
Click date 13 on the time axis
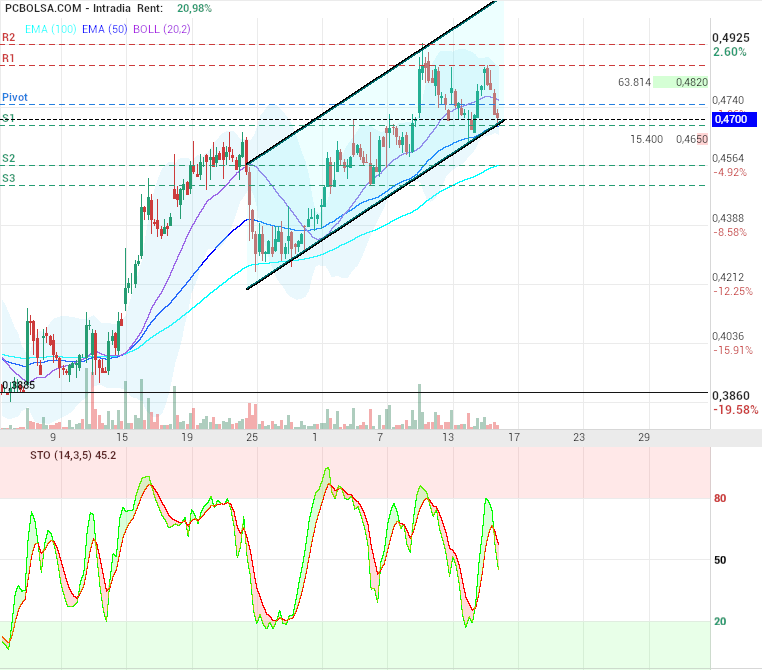[x=448, y=438]
